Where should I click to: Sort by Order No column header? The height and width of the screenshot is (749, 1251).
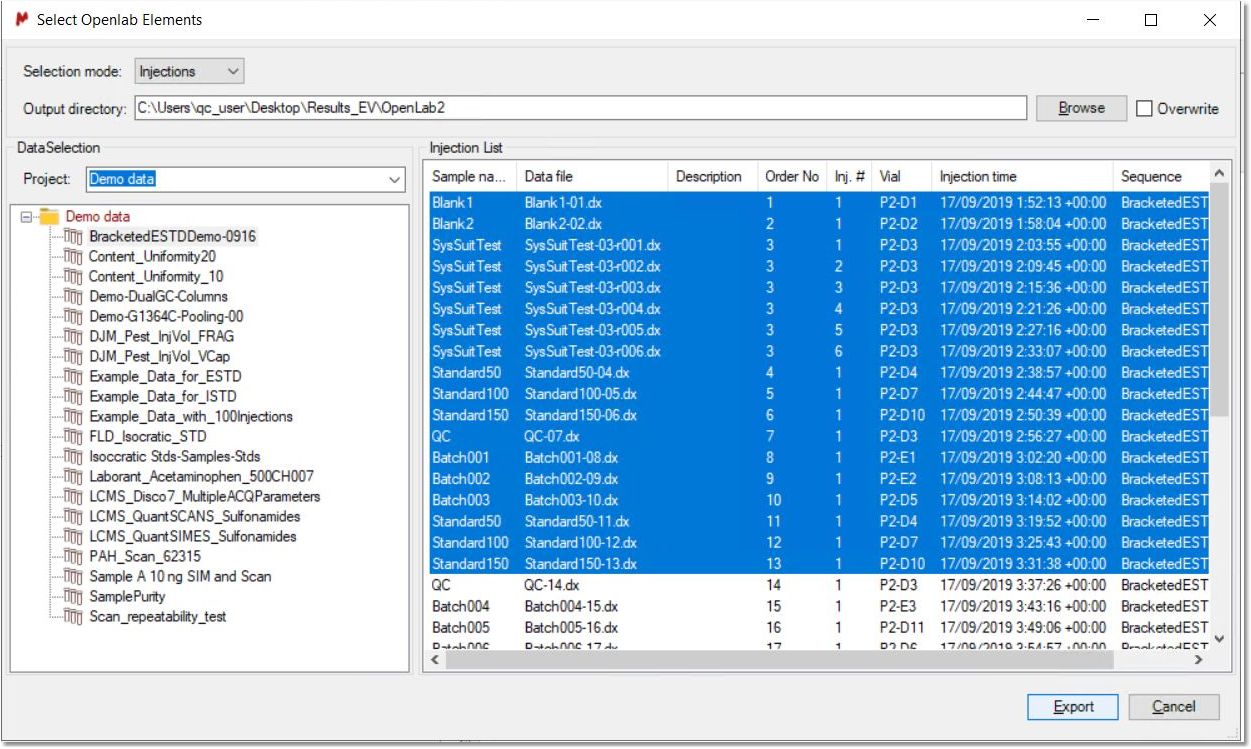pyautogui.click(x=792, y=177)
